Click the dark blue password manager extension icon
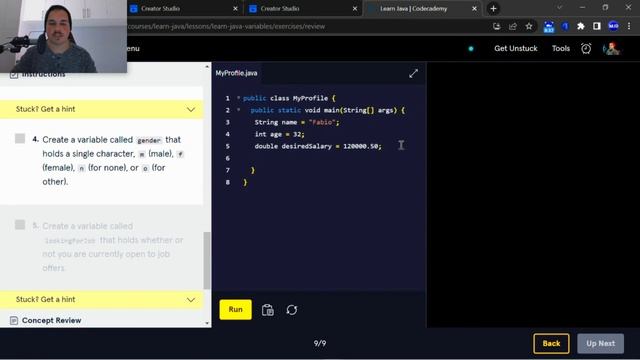This screenshot has width=640, height=360. (565, 26)
